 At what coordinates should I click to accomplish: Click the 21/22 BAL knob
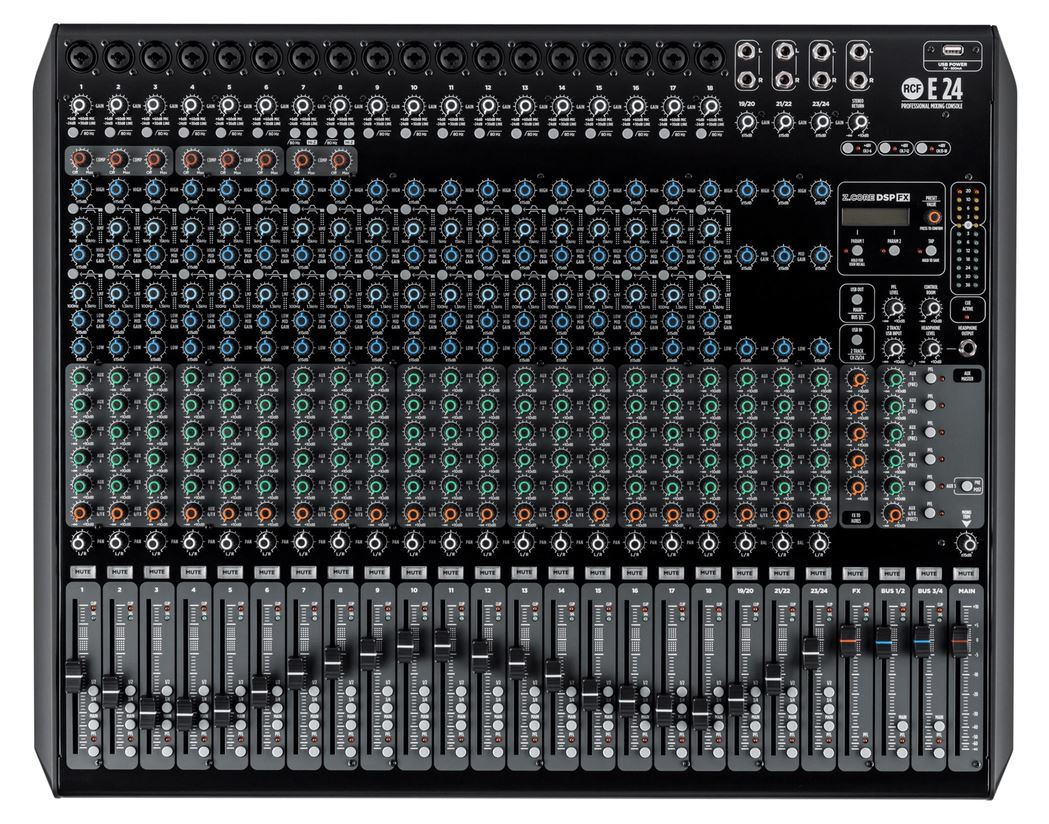pos(783,542)
